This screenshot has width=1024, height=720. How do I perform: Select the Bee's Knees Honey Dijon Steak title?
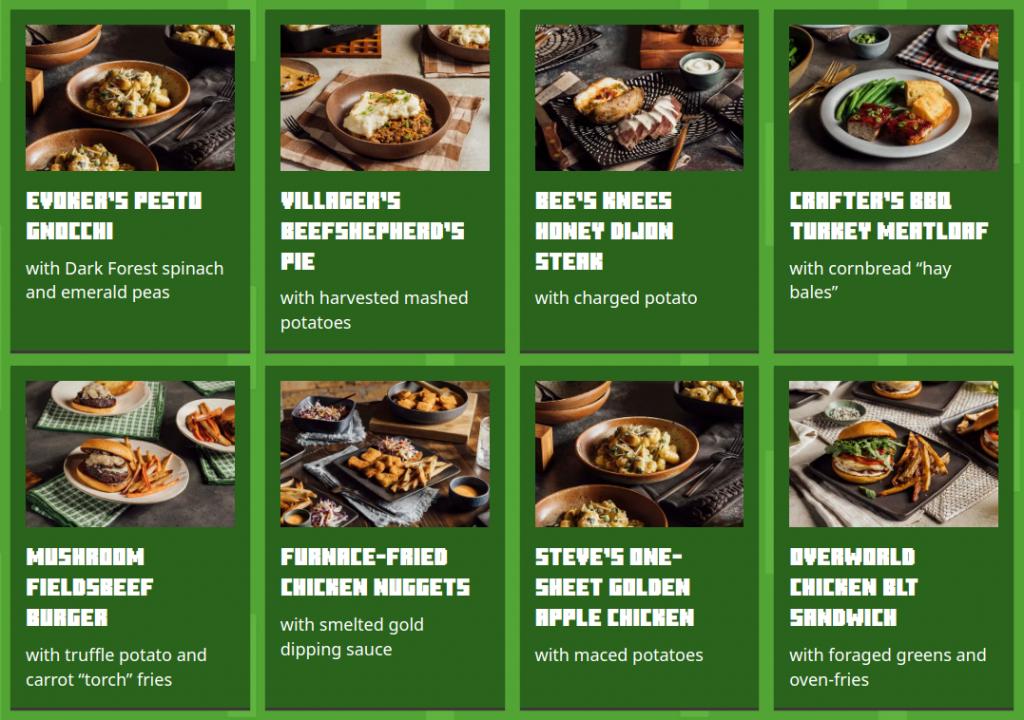604,231
